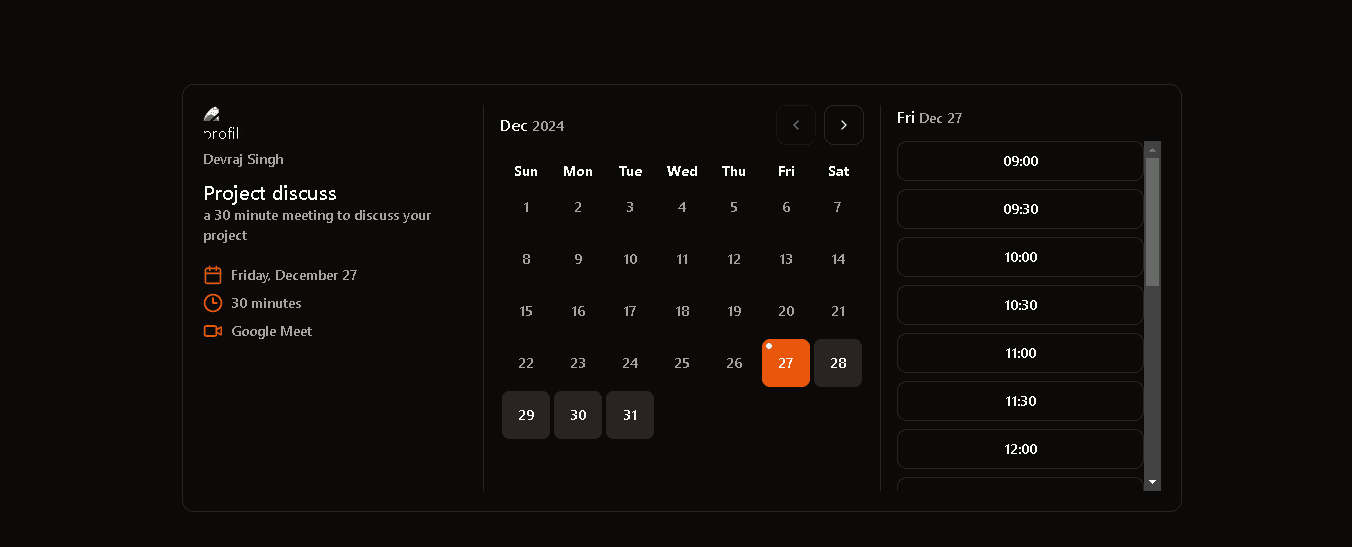The width and height of the screenshot is (1352, 547).
Task: Pick December 29 date cell
Action: click(526, 415)
